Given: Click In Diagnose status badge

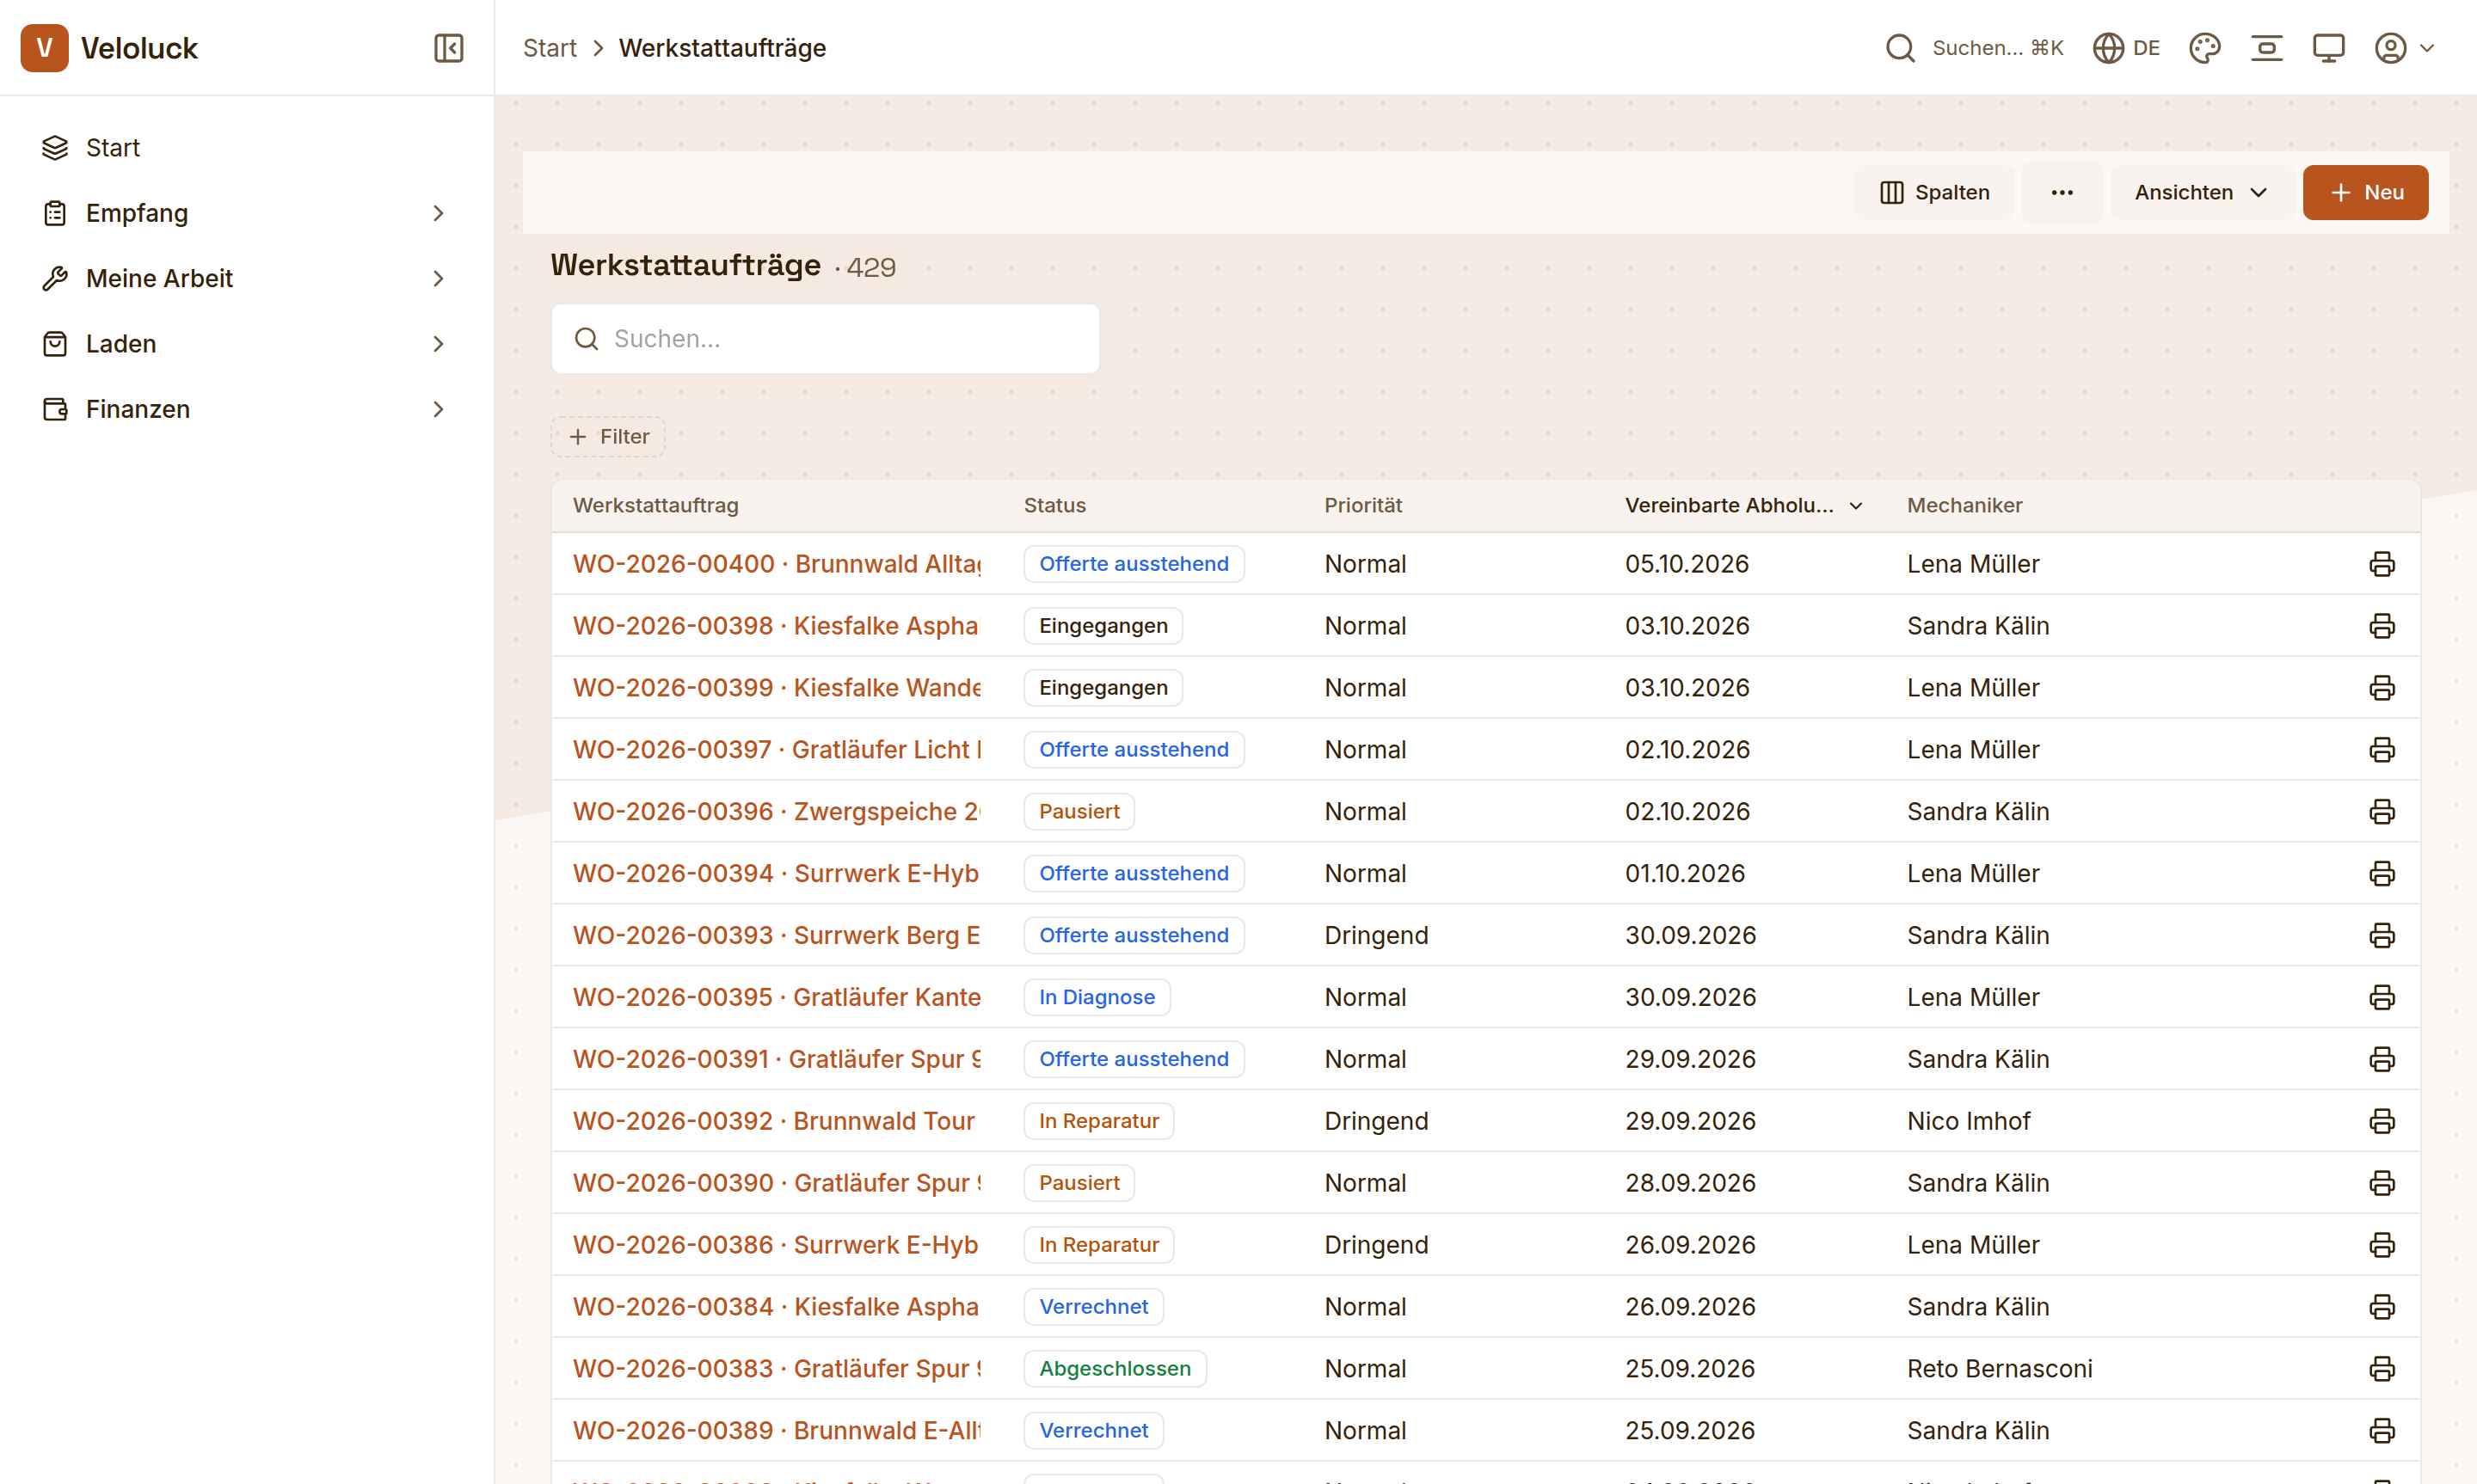Looking at the screenshot, I should point(1097,997).
